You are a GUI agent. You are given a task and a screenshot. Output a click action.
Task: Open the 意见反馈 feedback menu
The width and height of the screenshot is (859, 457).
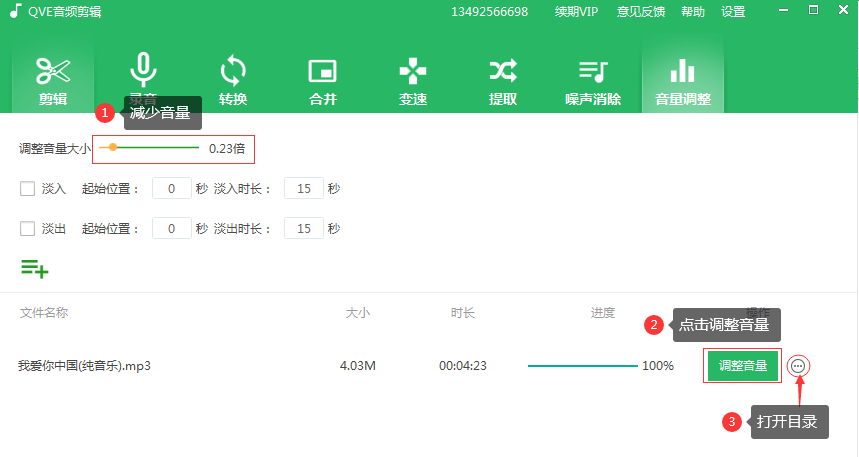pos(641,12)
